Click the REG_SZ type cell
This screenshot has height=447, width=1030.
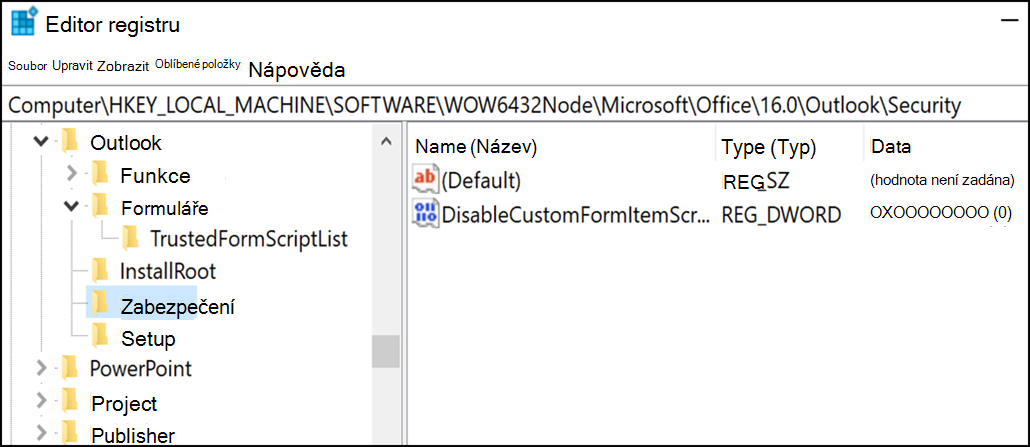755,179
